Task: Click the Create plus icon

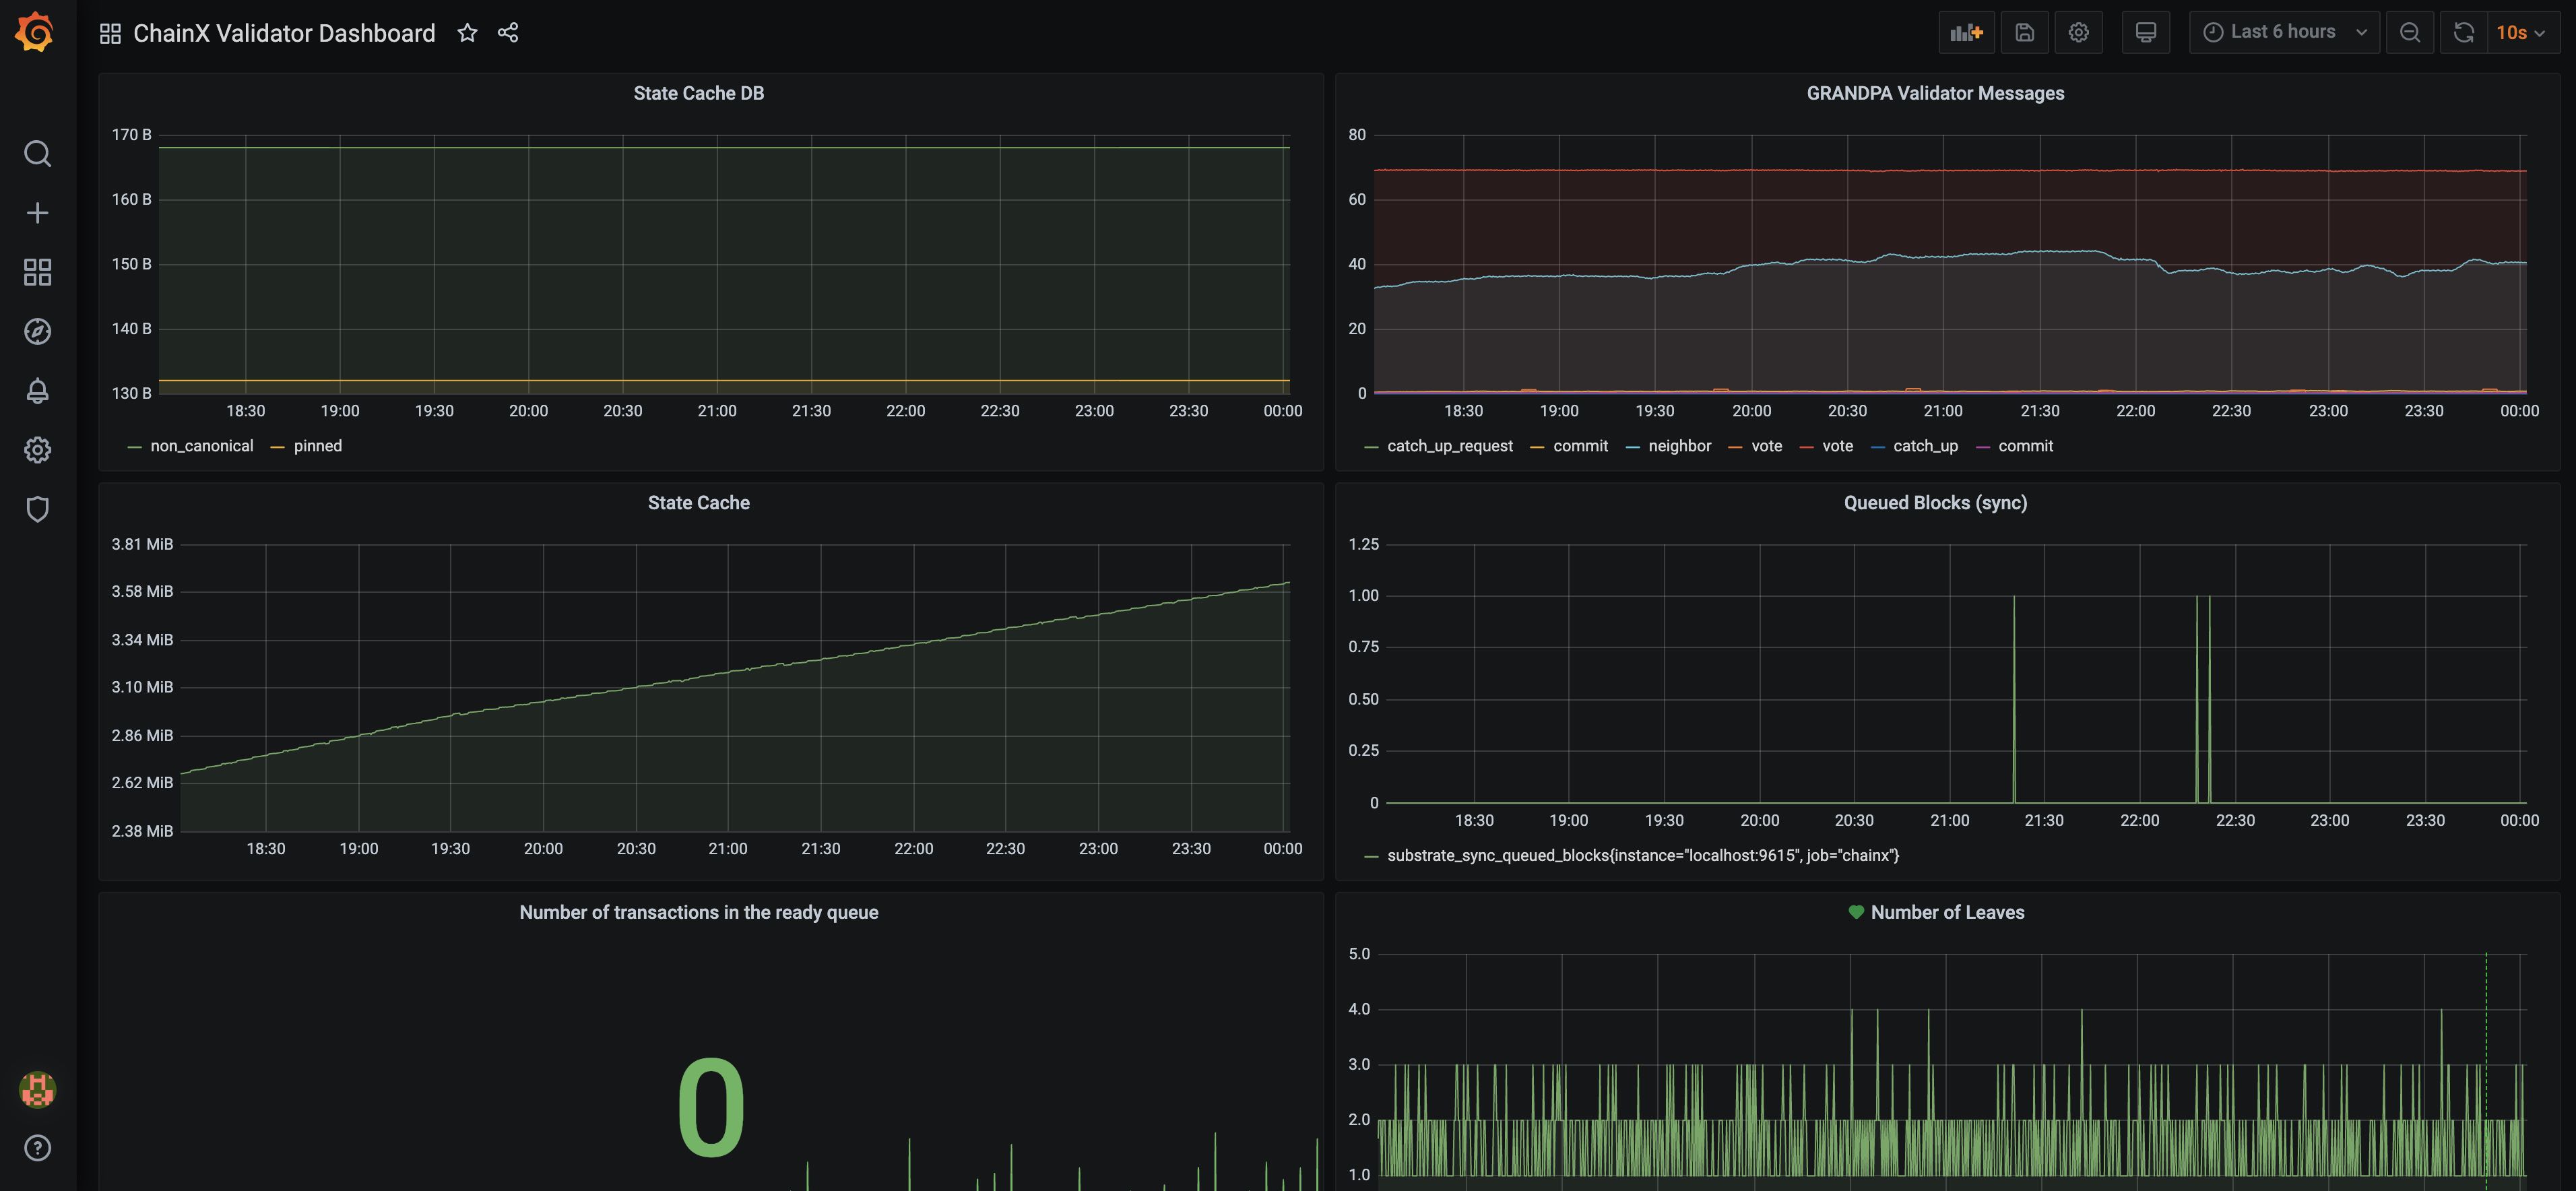Action: coord(37,213)
